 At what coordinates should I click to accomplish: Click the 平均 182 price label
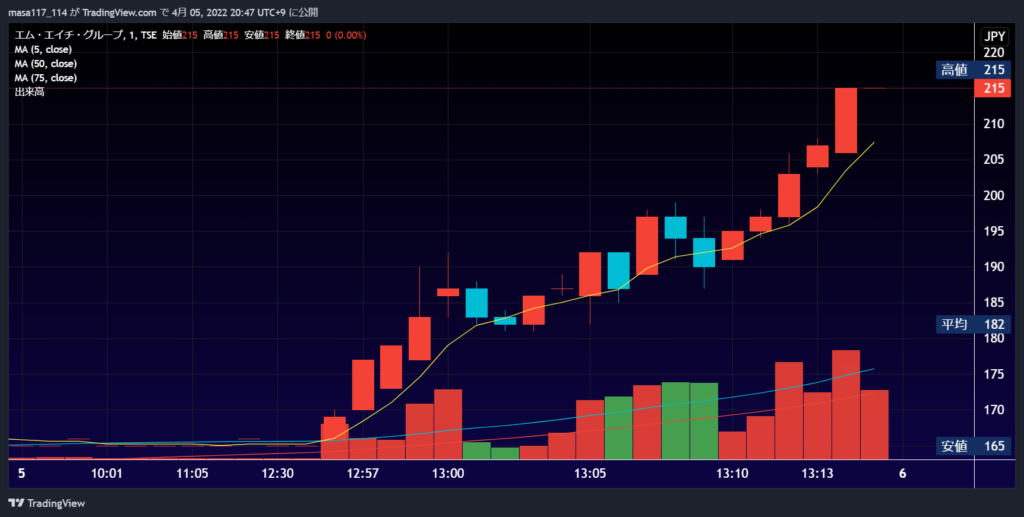click(x=973, y=324)
